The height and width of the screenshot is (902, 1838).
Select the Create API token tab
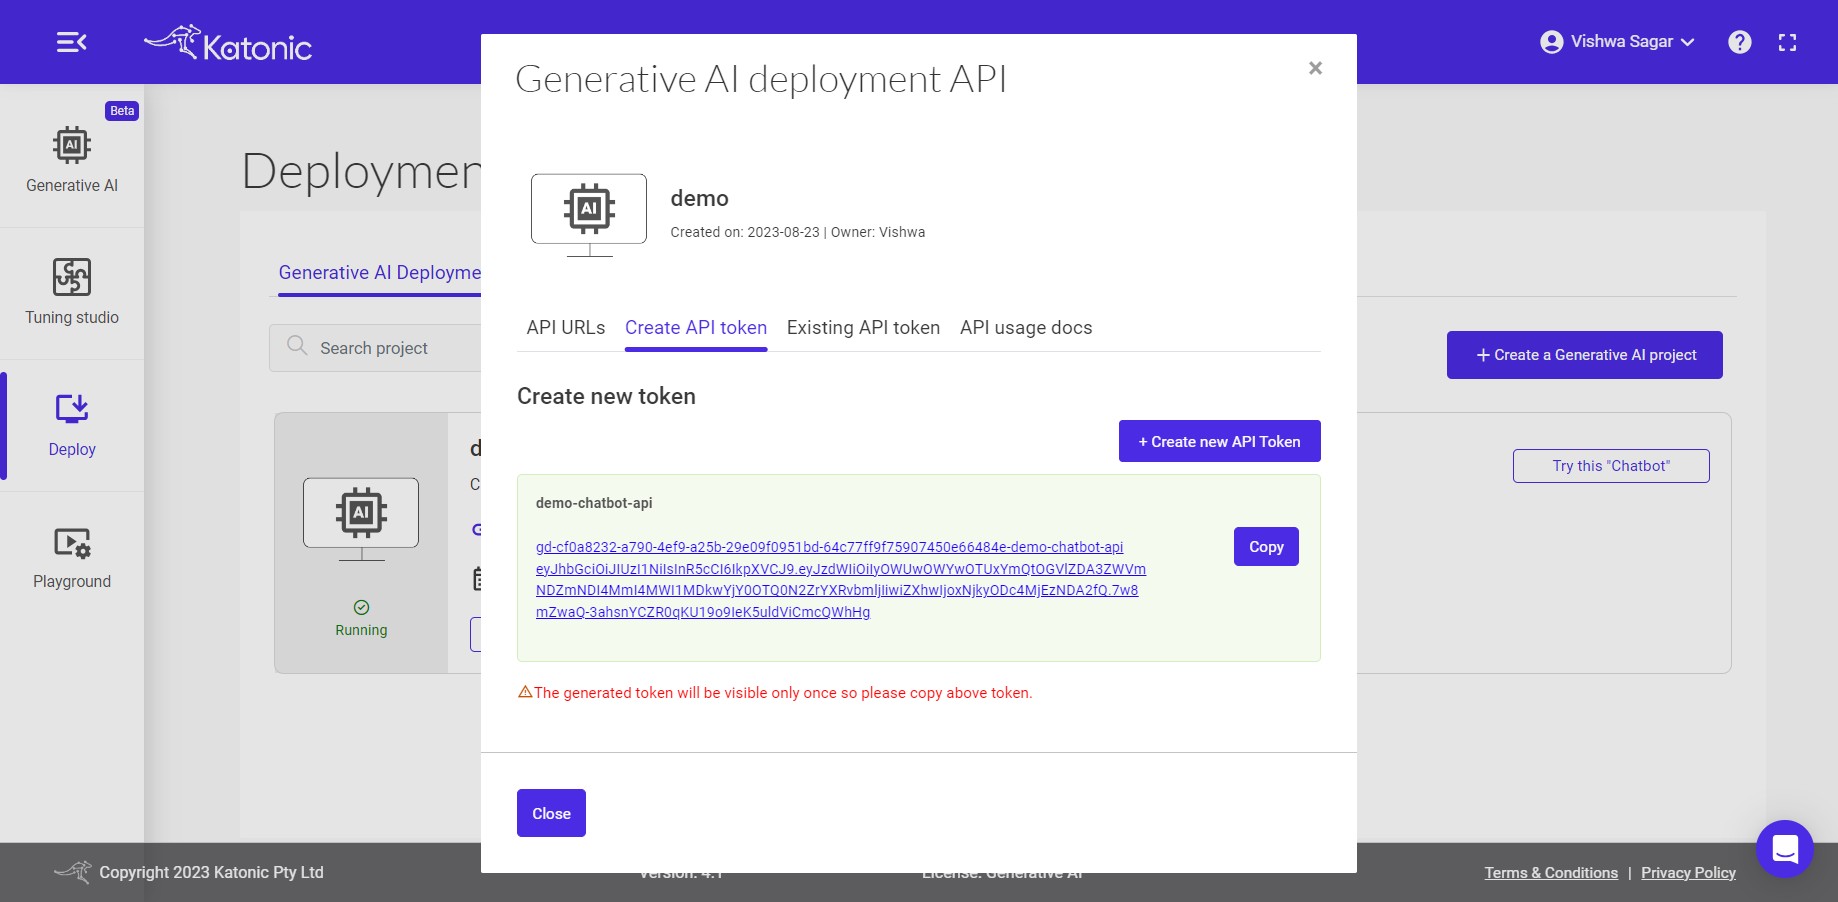[696, 328]
